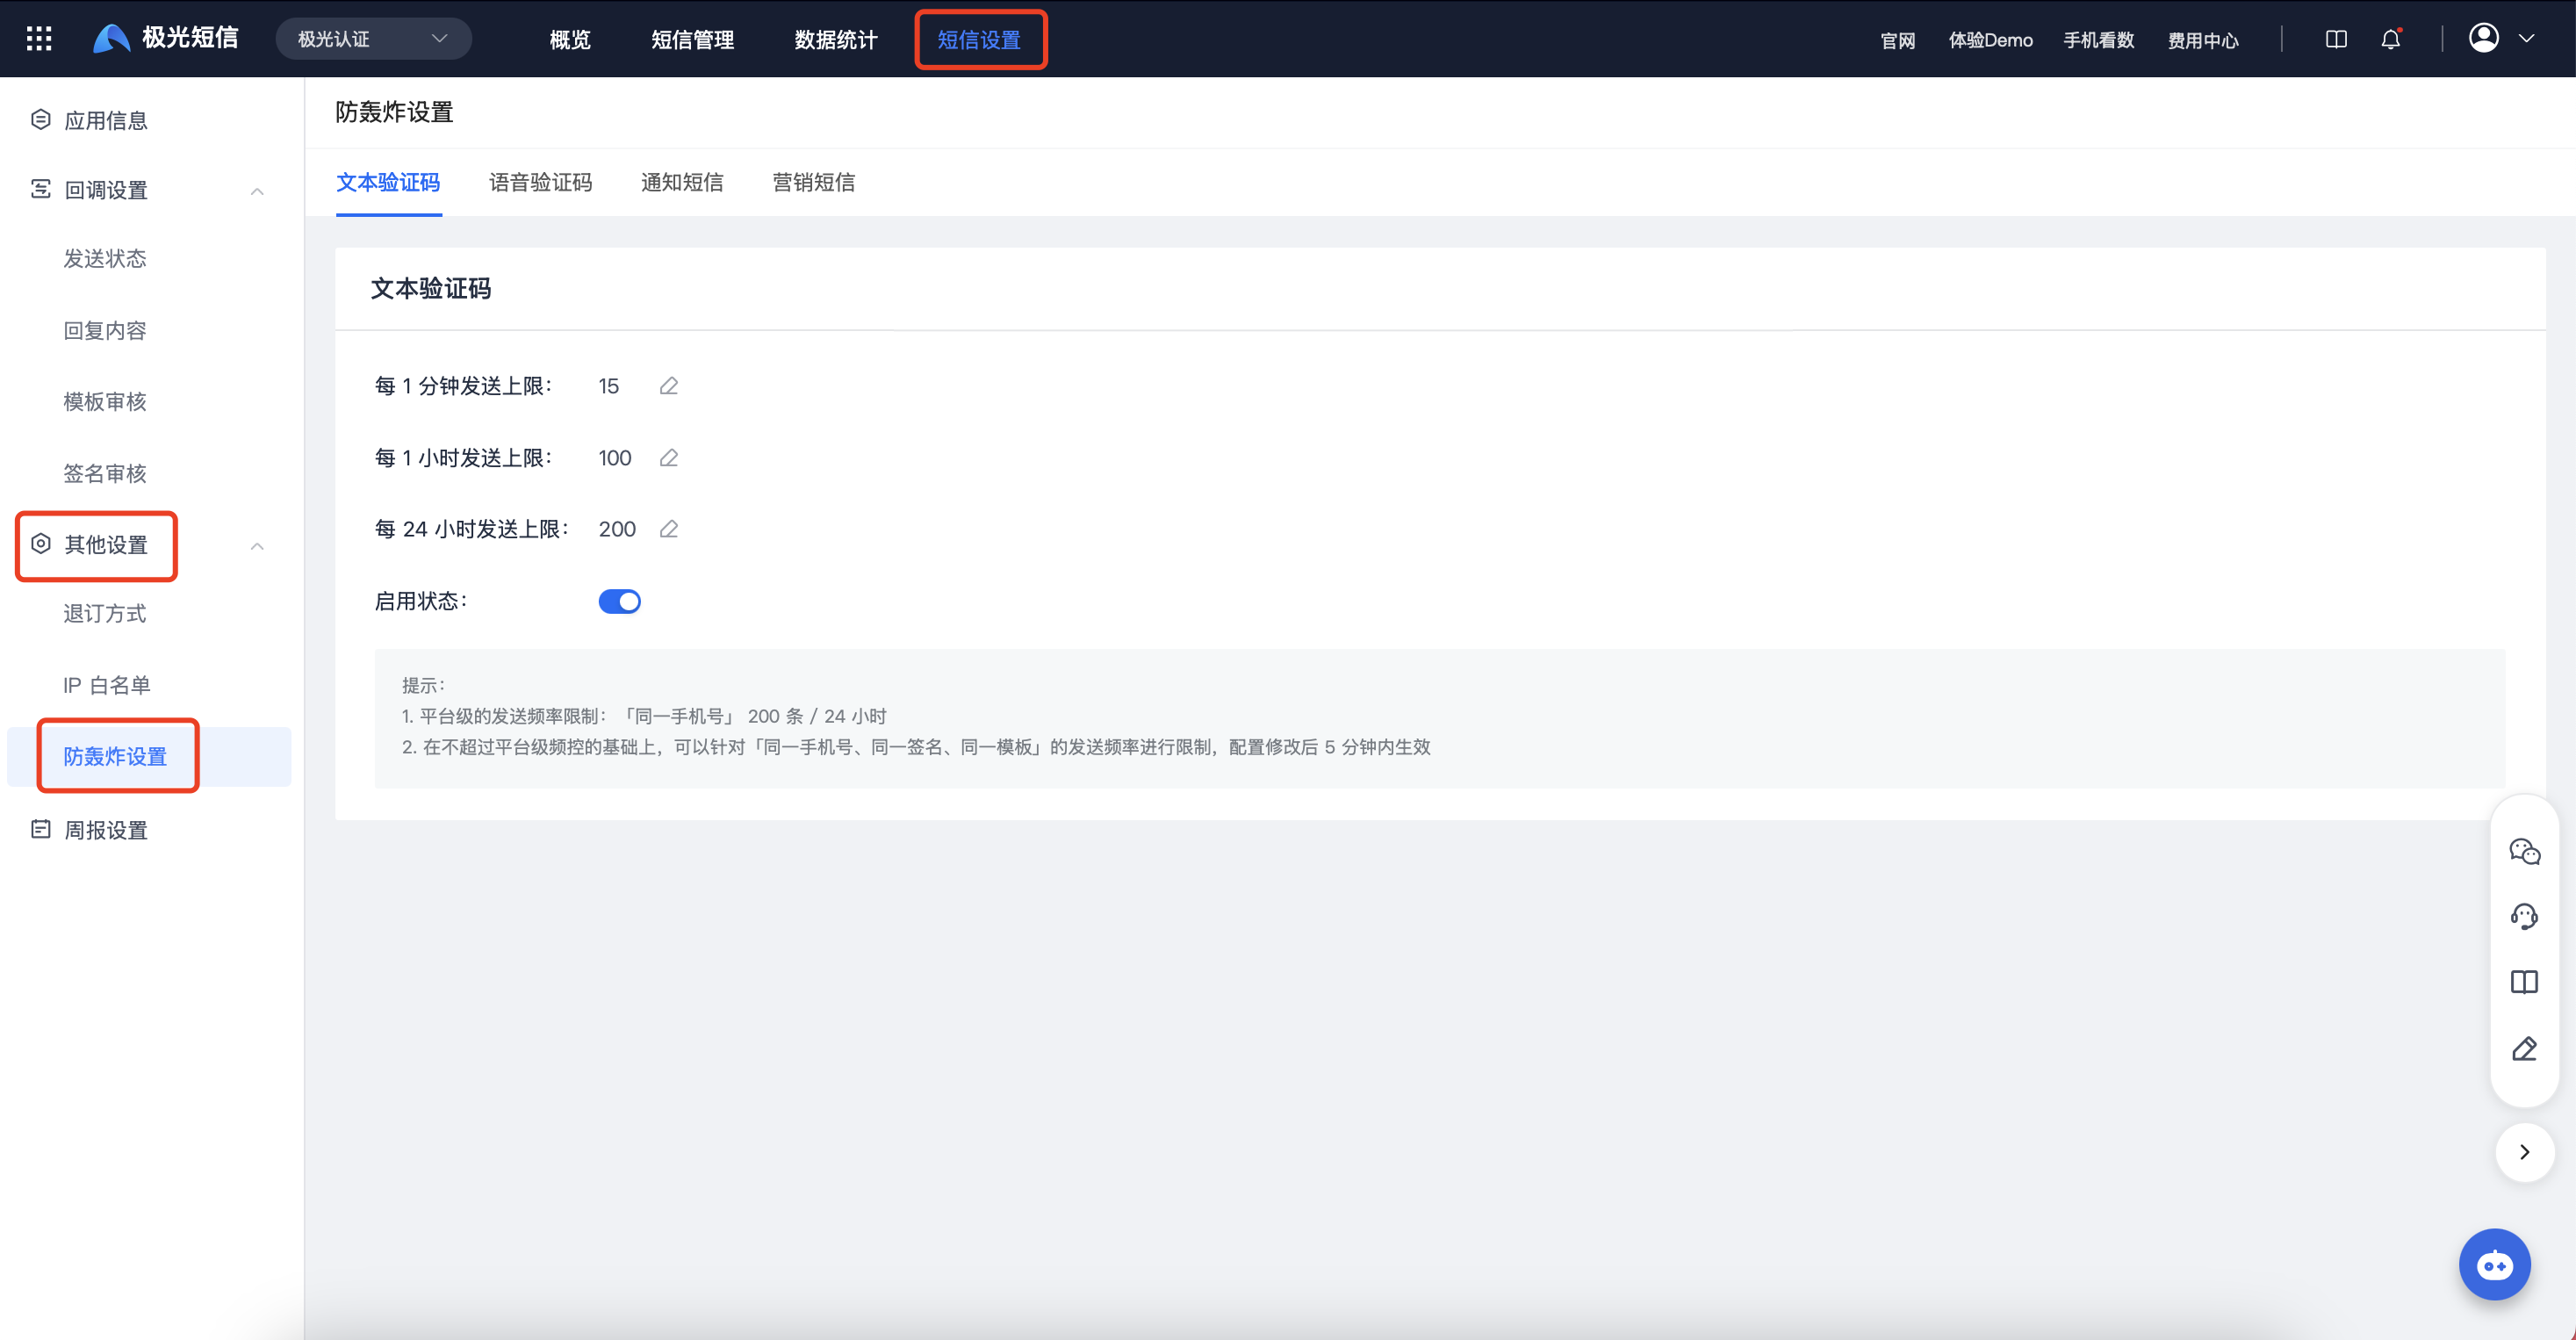Image resolution: width=2576 pixels, height=1340 pixels.
Task: Visit the 官网 link
Action: point(1898,40)
